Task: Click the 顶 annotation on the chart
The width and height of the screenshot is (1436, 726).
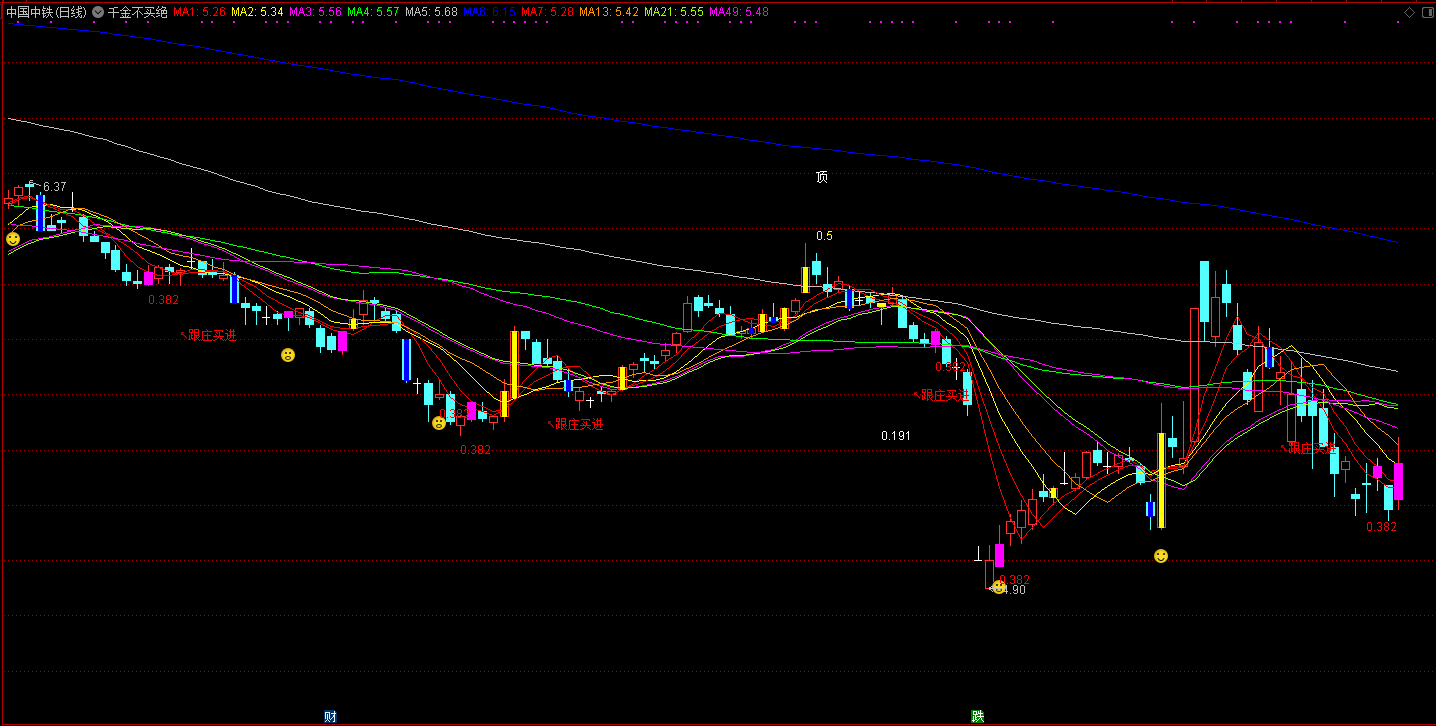Action: point(822,177)
